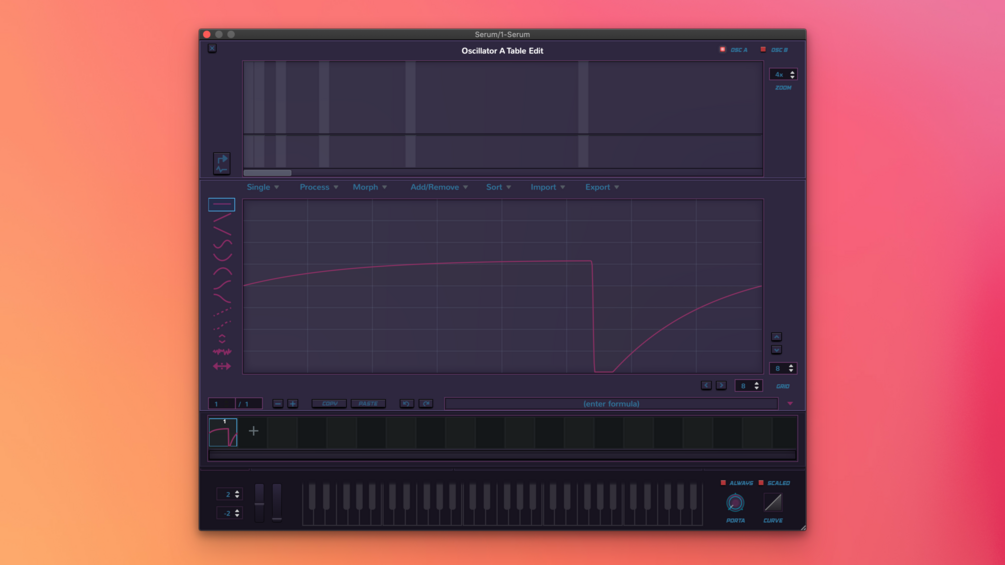Open the Import dropdown menu

coord(547,187)
